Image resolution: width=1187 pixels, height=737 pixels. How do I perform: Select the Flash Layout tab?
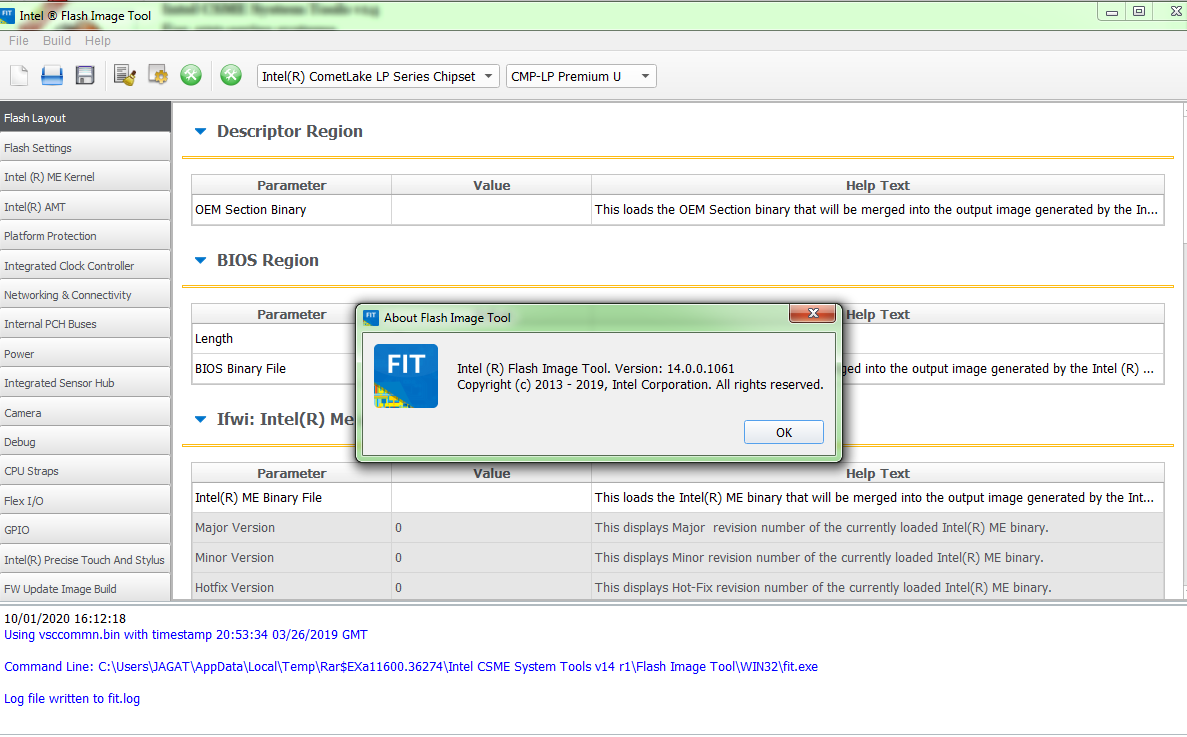(x=85, y=118)
